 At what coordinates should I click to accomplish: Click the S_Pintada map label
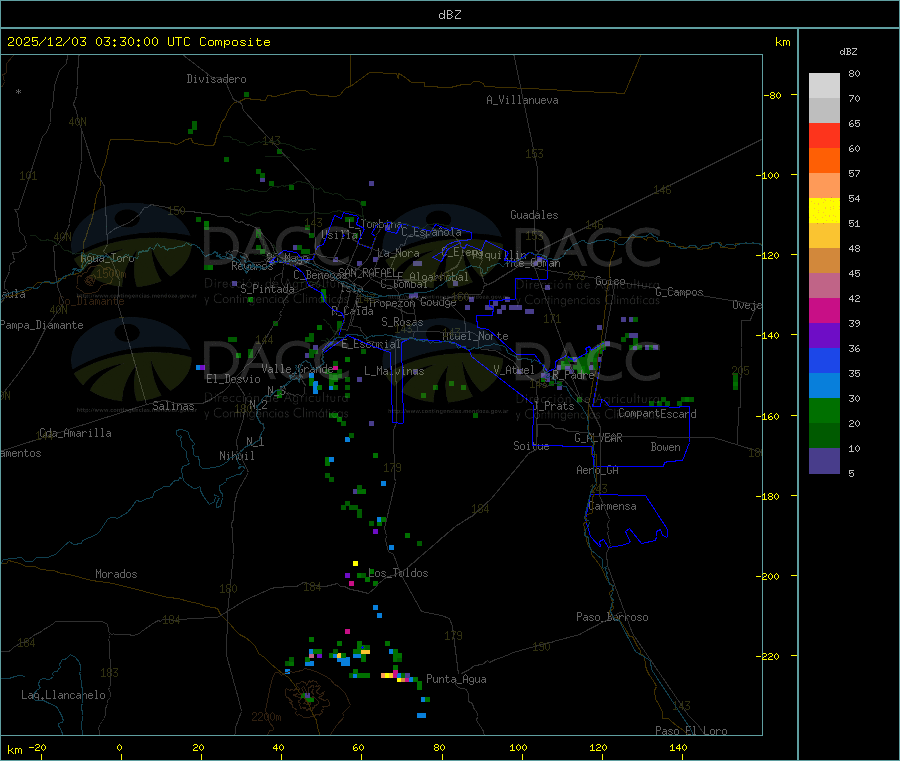pos(267,289)
